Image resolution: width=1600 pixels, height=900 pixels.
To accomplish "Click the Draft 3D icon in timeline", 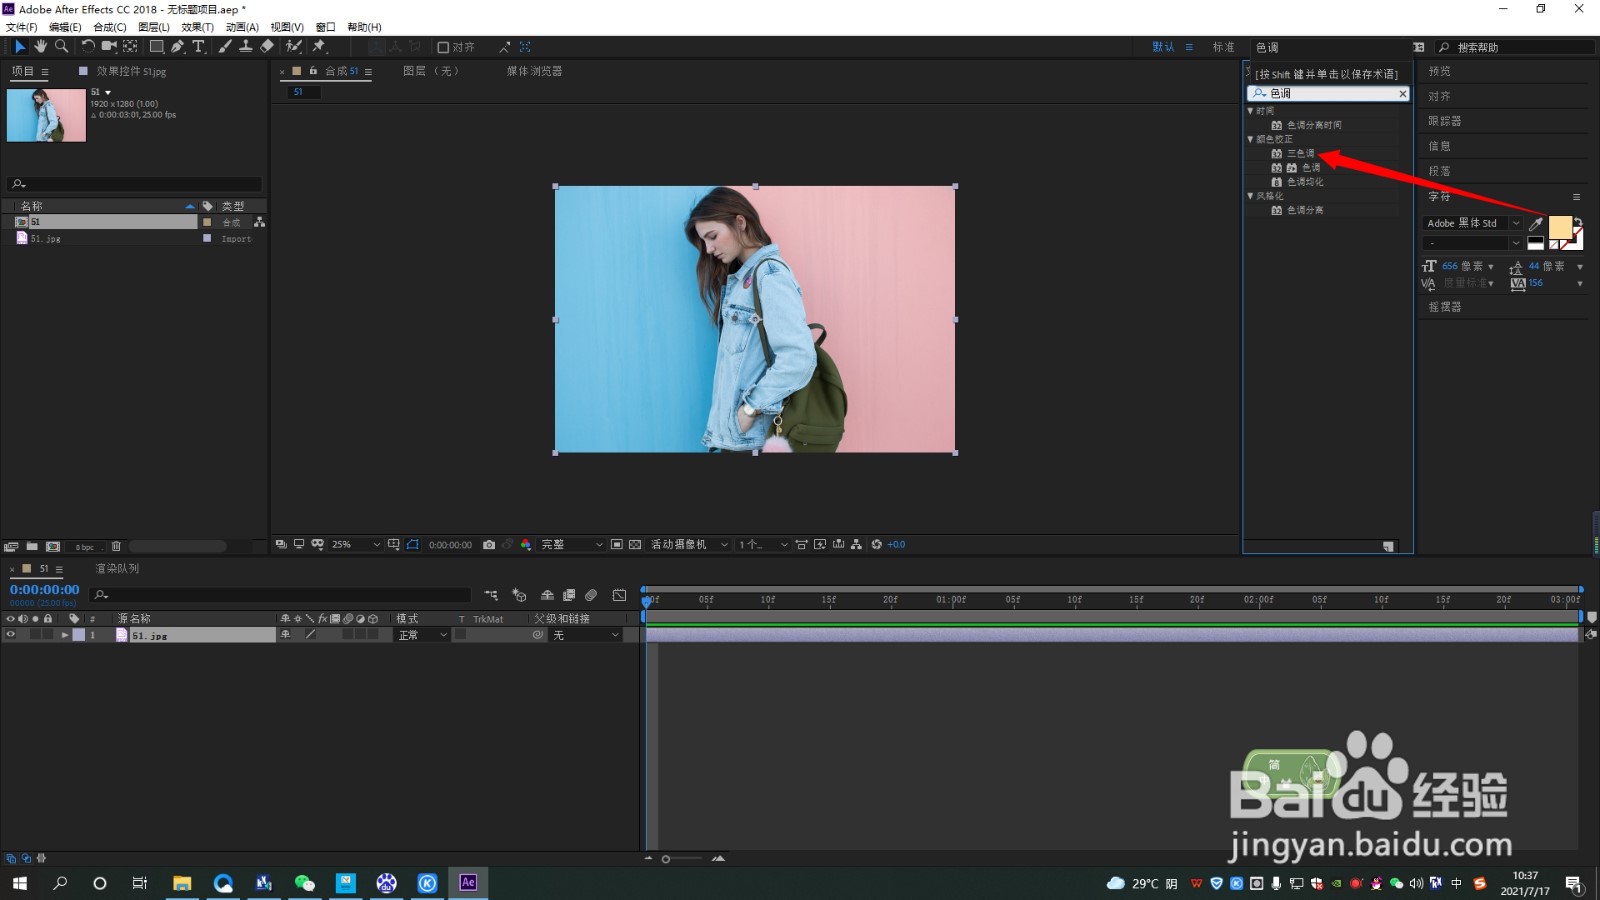I will [519, 595].
